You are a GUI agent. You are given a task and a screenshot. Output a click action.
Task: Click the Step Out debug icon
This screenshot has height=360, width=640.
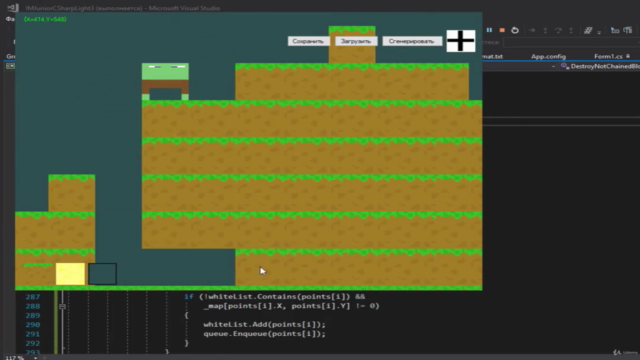(x=571, y=30)
